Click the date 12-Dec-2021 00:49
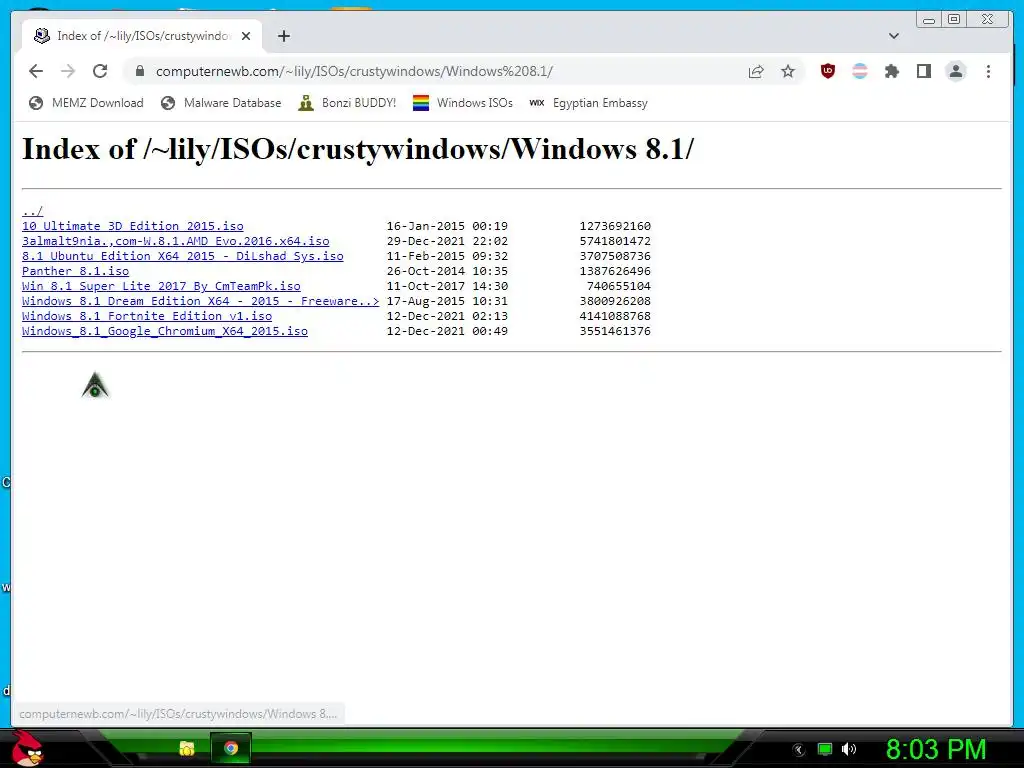 [447, 331]
